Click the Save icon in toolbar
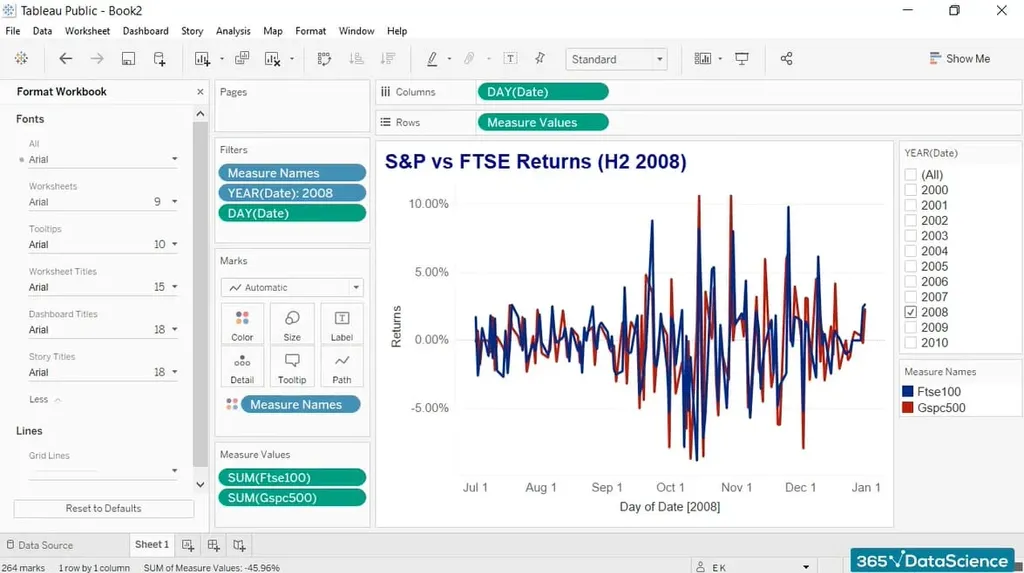The height and width of the screenshot is (573, 1024). pyautogui.click(x=128, y=59)
